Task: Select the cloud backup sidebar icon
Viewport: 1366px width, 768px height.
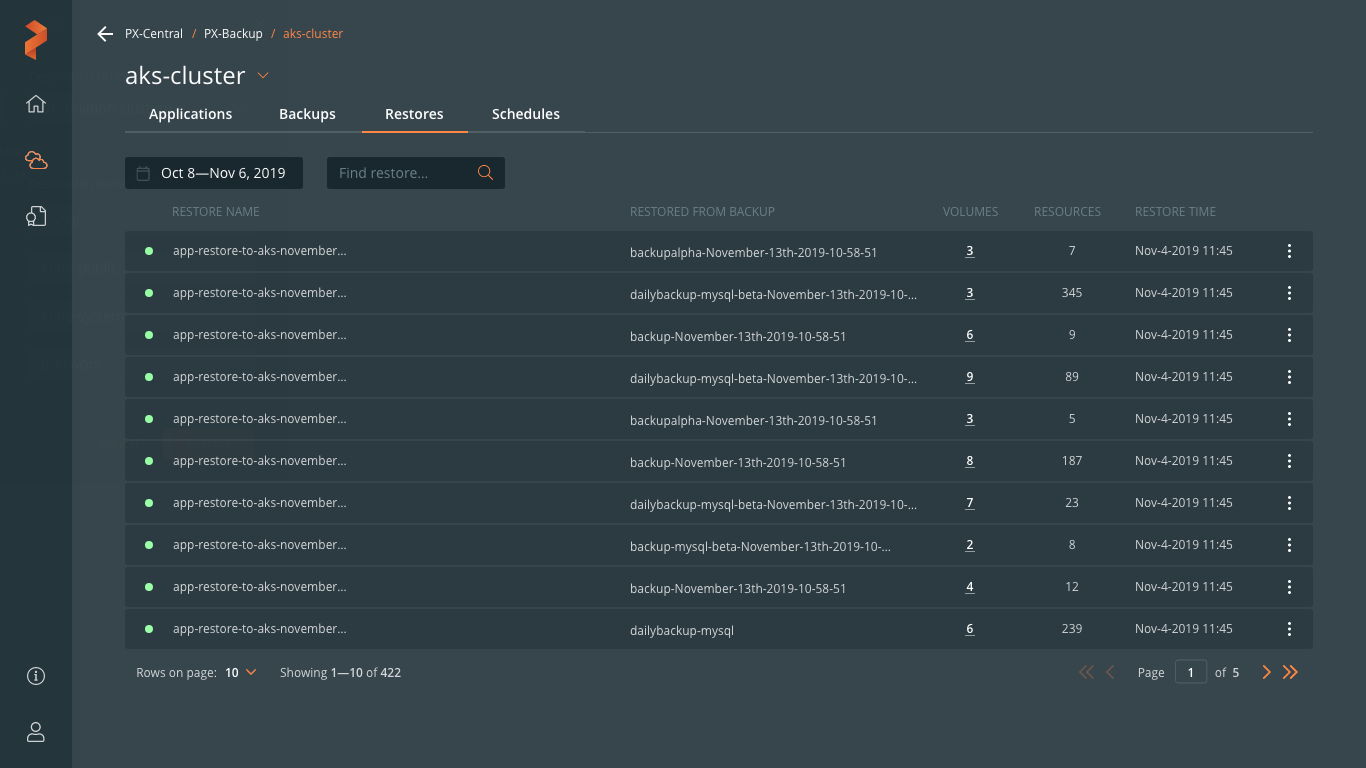Action: click(36, 160)
